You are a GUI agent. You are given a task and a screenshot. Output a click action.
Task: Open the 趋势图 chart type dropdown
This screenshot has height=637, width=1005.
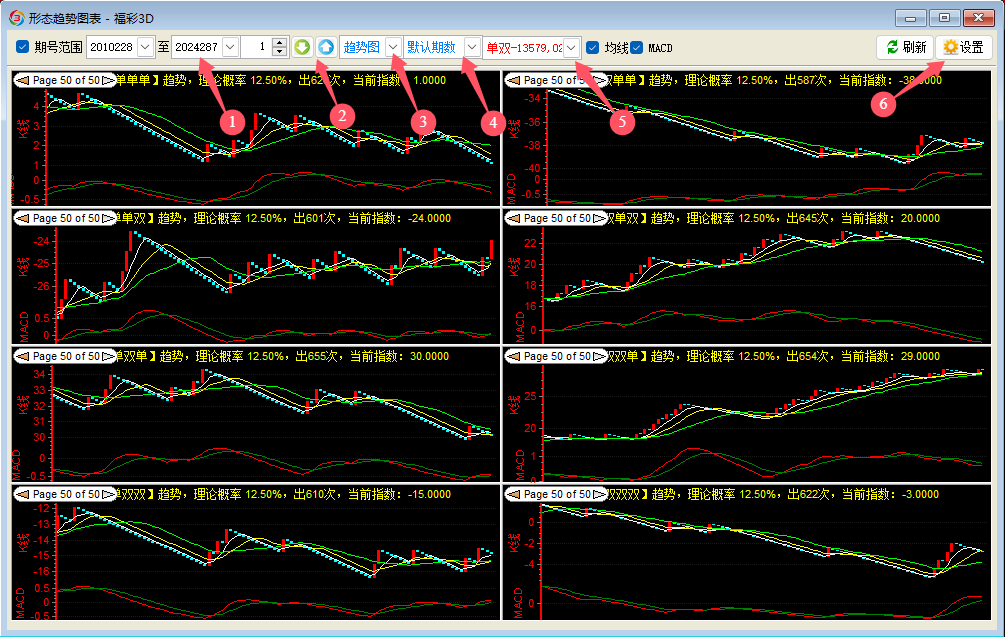(393, 47)
